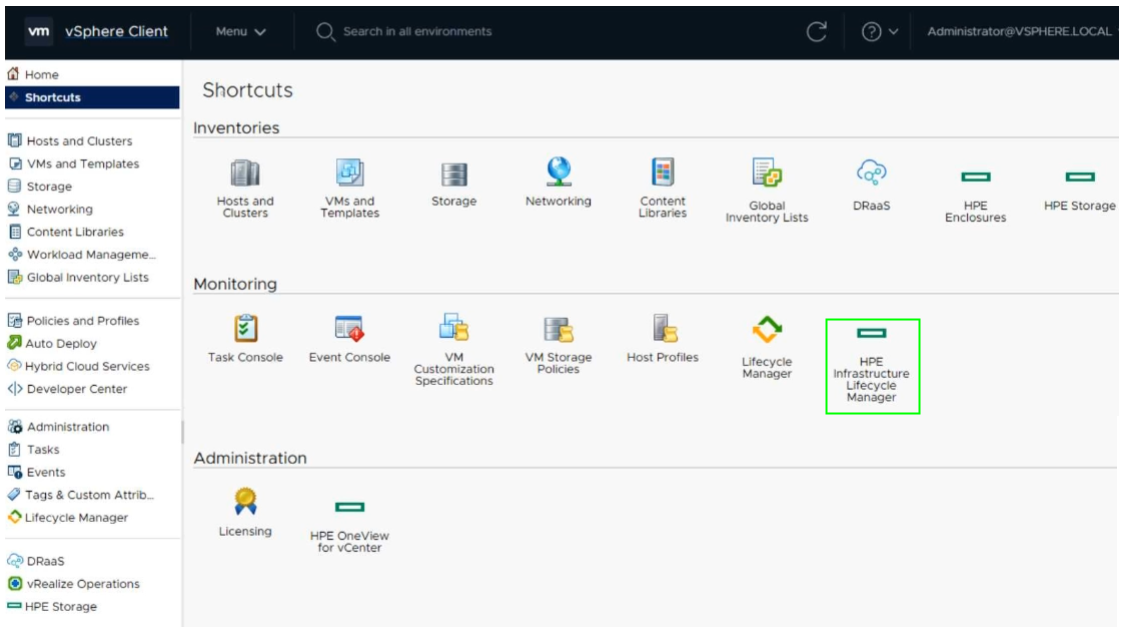Open Networking globe shortcut icon
Image resolution: width=1123 pixels, height=627 pixels.
point(559,172)
